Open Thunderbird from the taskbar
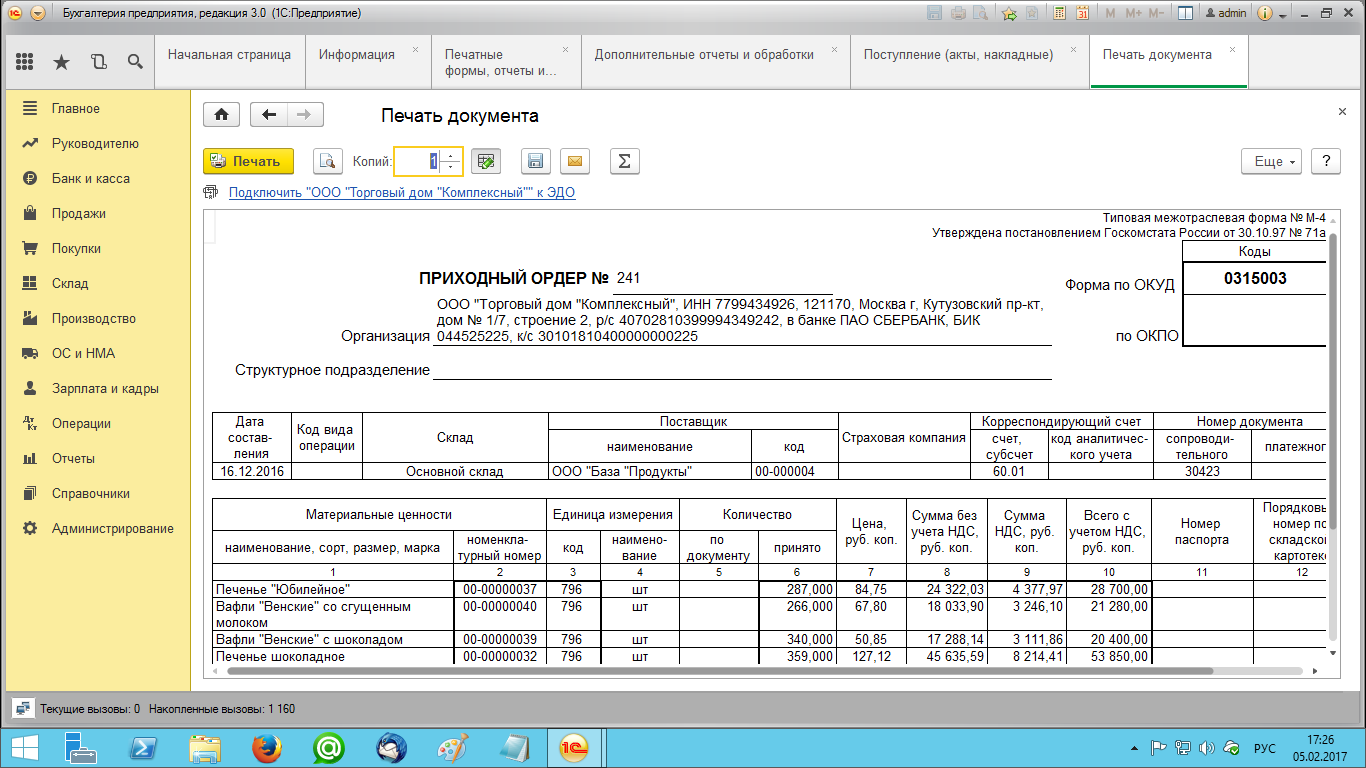The image size is (1366, 768). 391,748
